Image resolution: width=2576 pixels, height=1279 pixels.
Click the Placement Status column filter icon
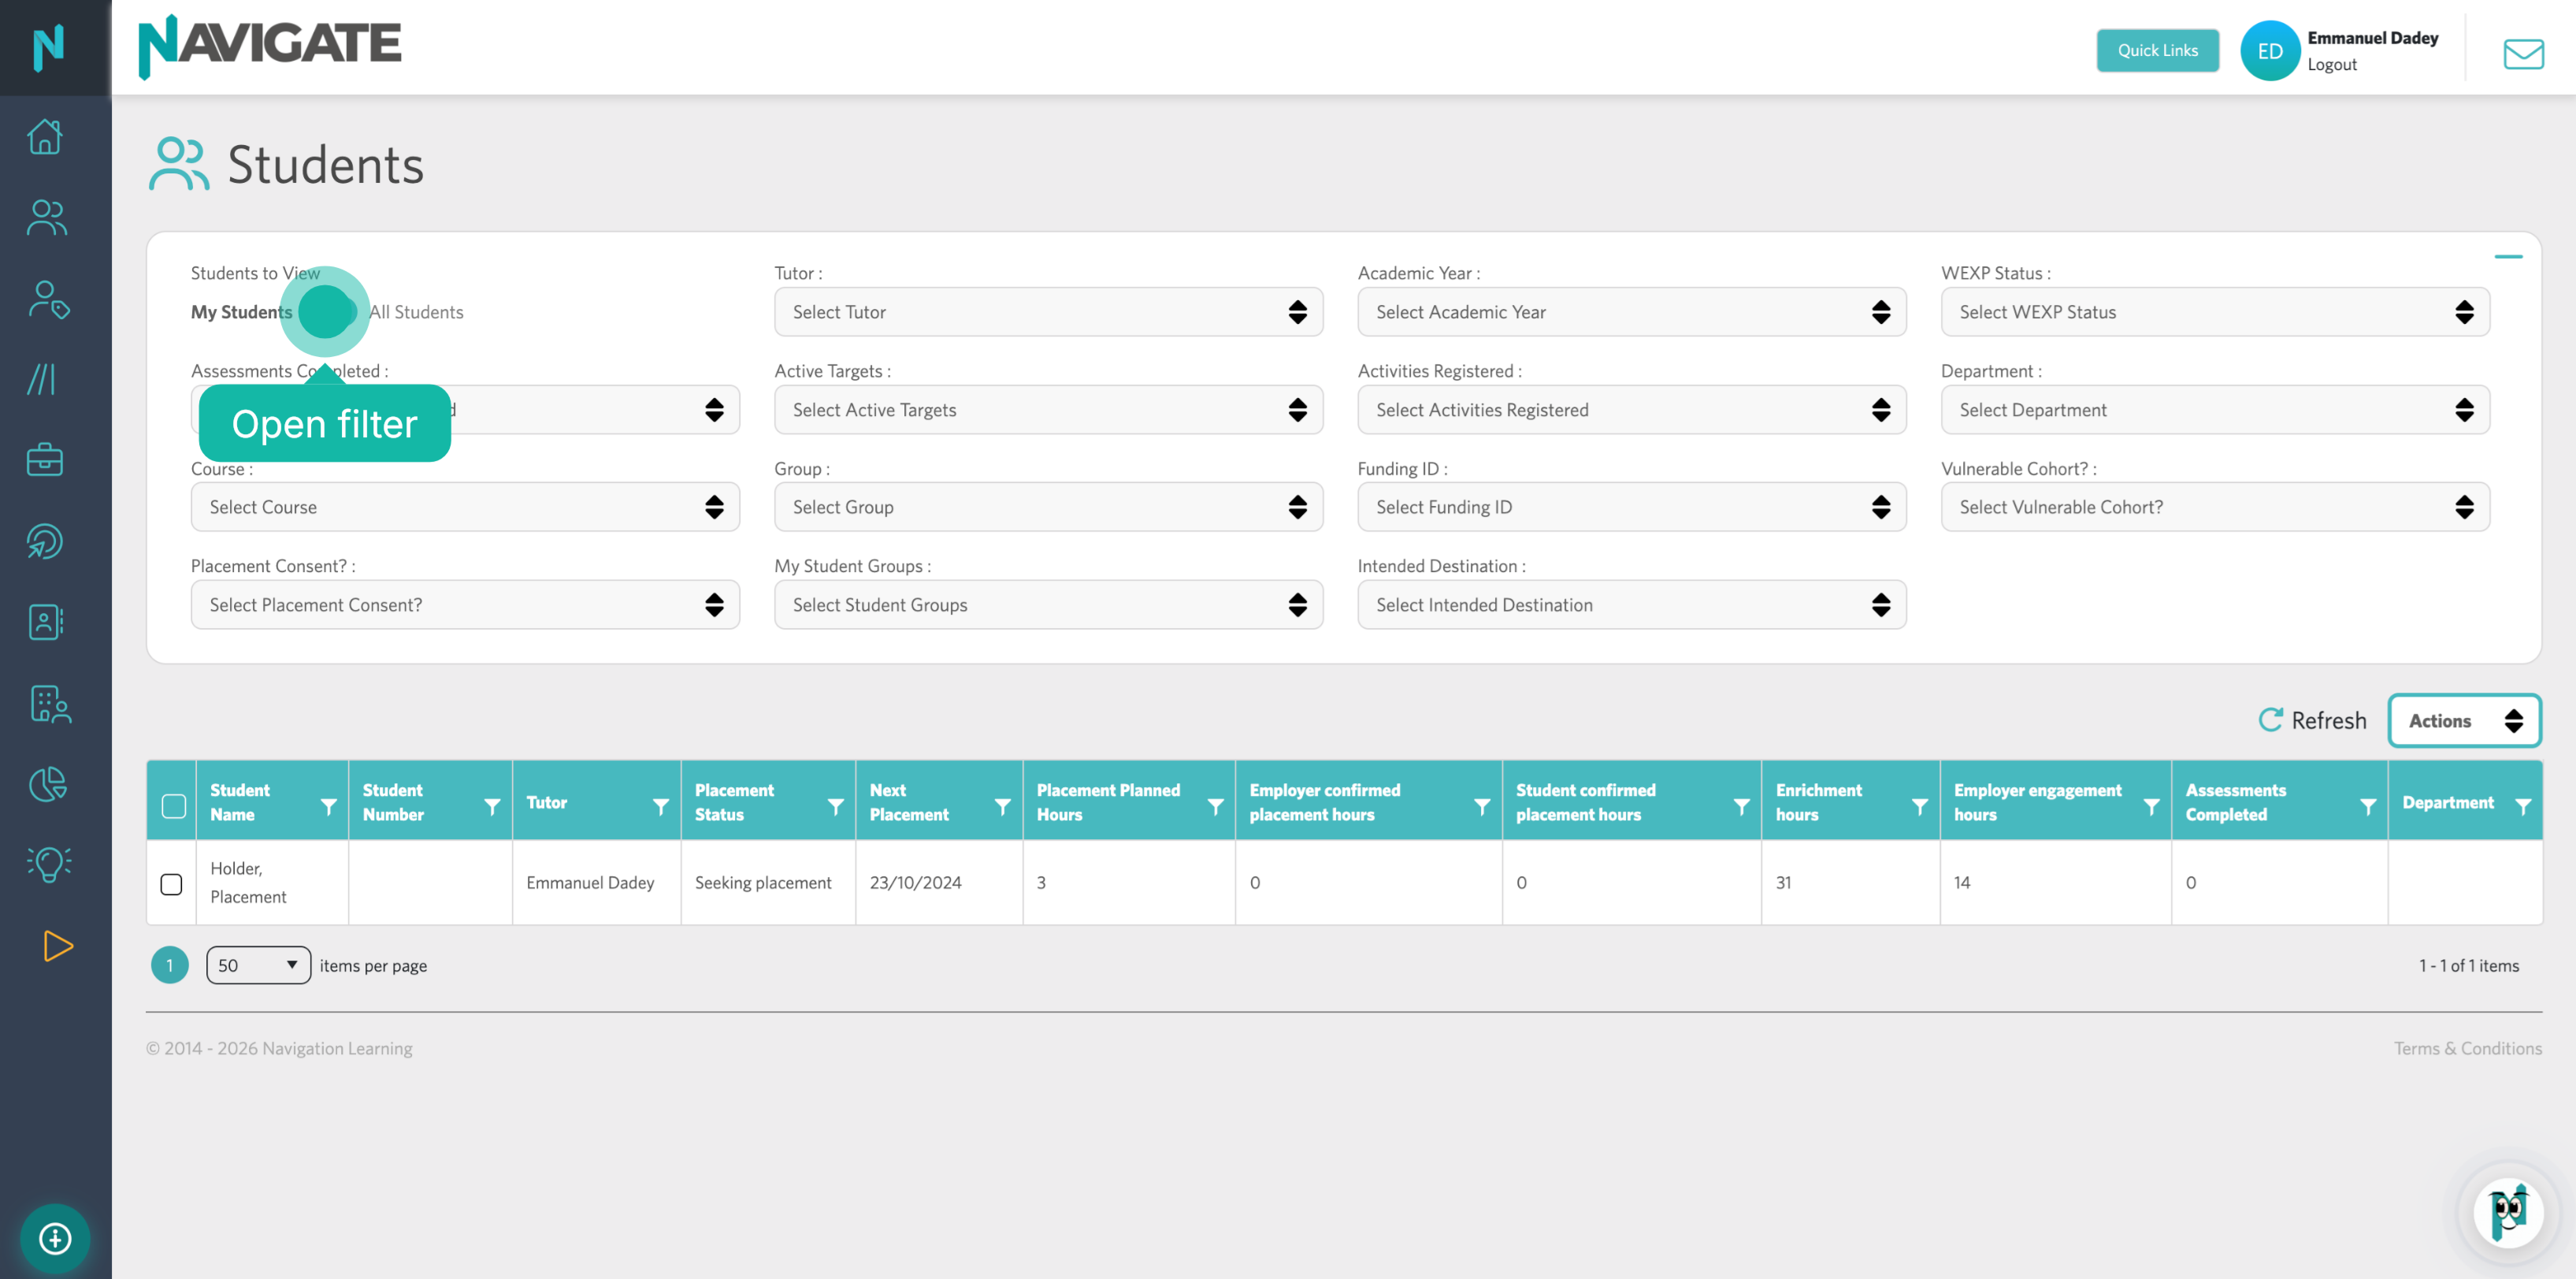(835, 806)
